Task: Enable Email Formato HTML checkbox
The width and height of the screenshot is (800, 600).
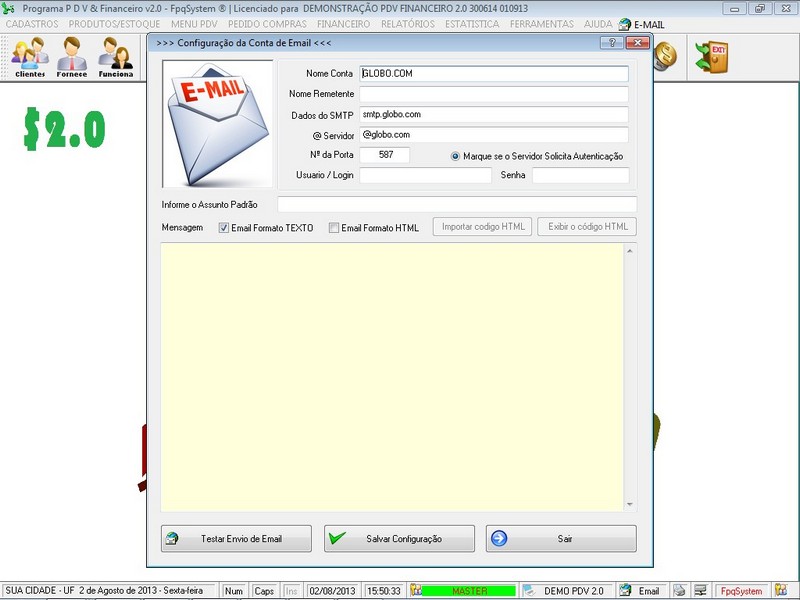Action: 334,228
